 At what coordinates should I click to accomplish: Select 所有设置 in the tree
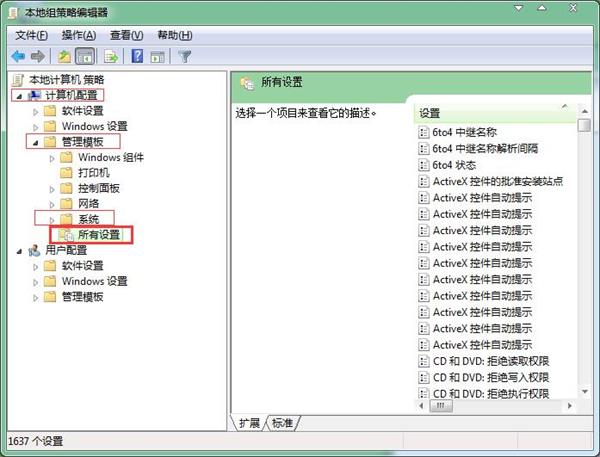(x=99, y=235)
